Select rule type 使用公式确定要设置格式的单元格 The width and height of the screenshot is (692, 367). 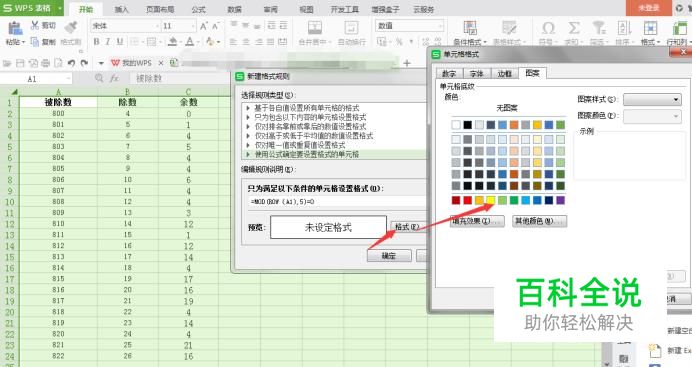(x=335, y=154)
